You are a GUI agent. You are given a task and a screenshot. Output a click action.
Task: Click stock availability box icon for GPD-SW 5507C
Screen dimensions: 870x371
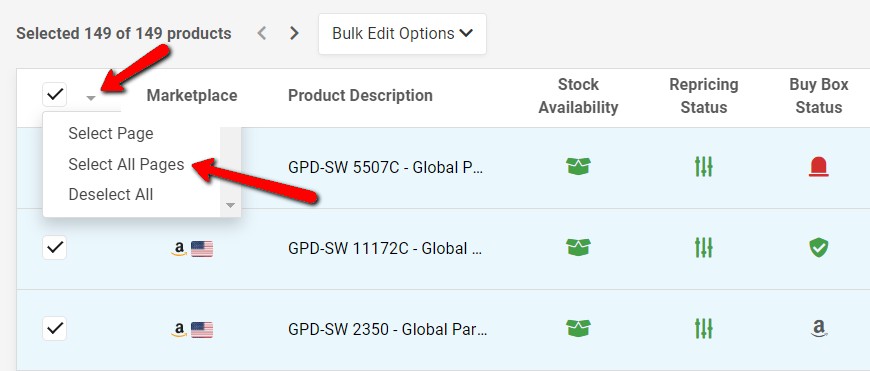click(578, 166)
